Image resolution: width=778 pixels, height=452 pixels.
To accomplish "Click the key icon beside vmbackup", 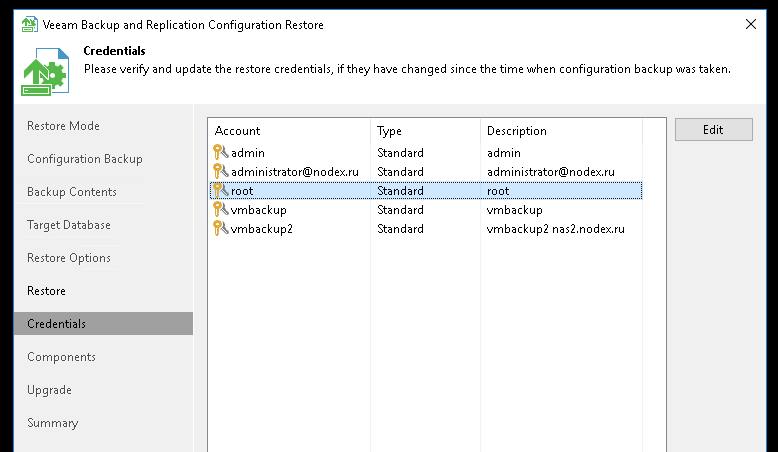I will (x=220, y=209).
